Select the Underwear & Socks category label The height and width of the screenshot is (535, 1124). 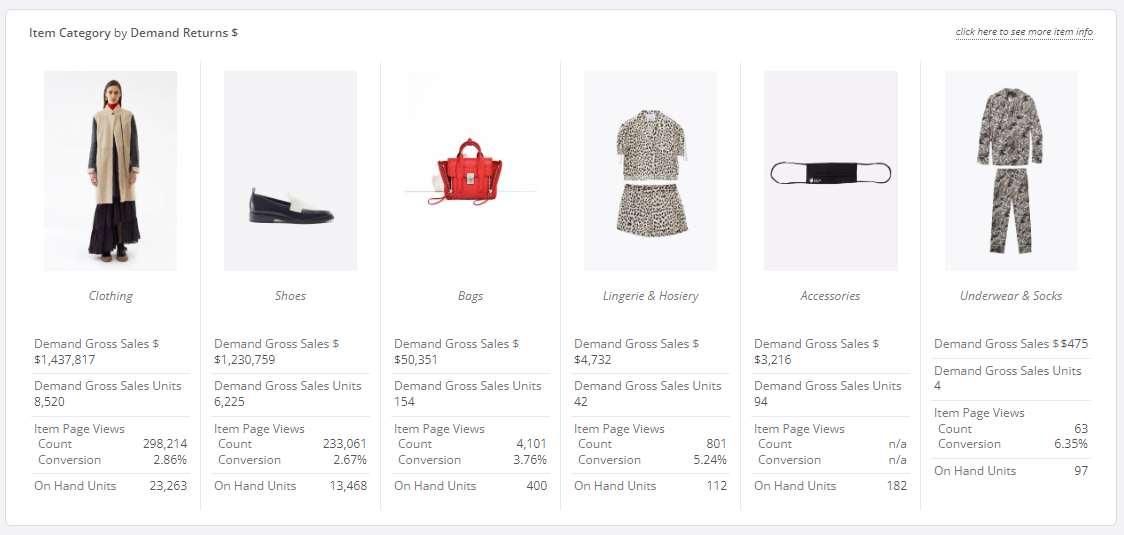1011,295
